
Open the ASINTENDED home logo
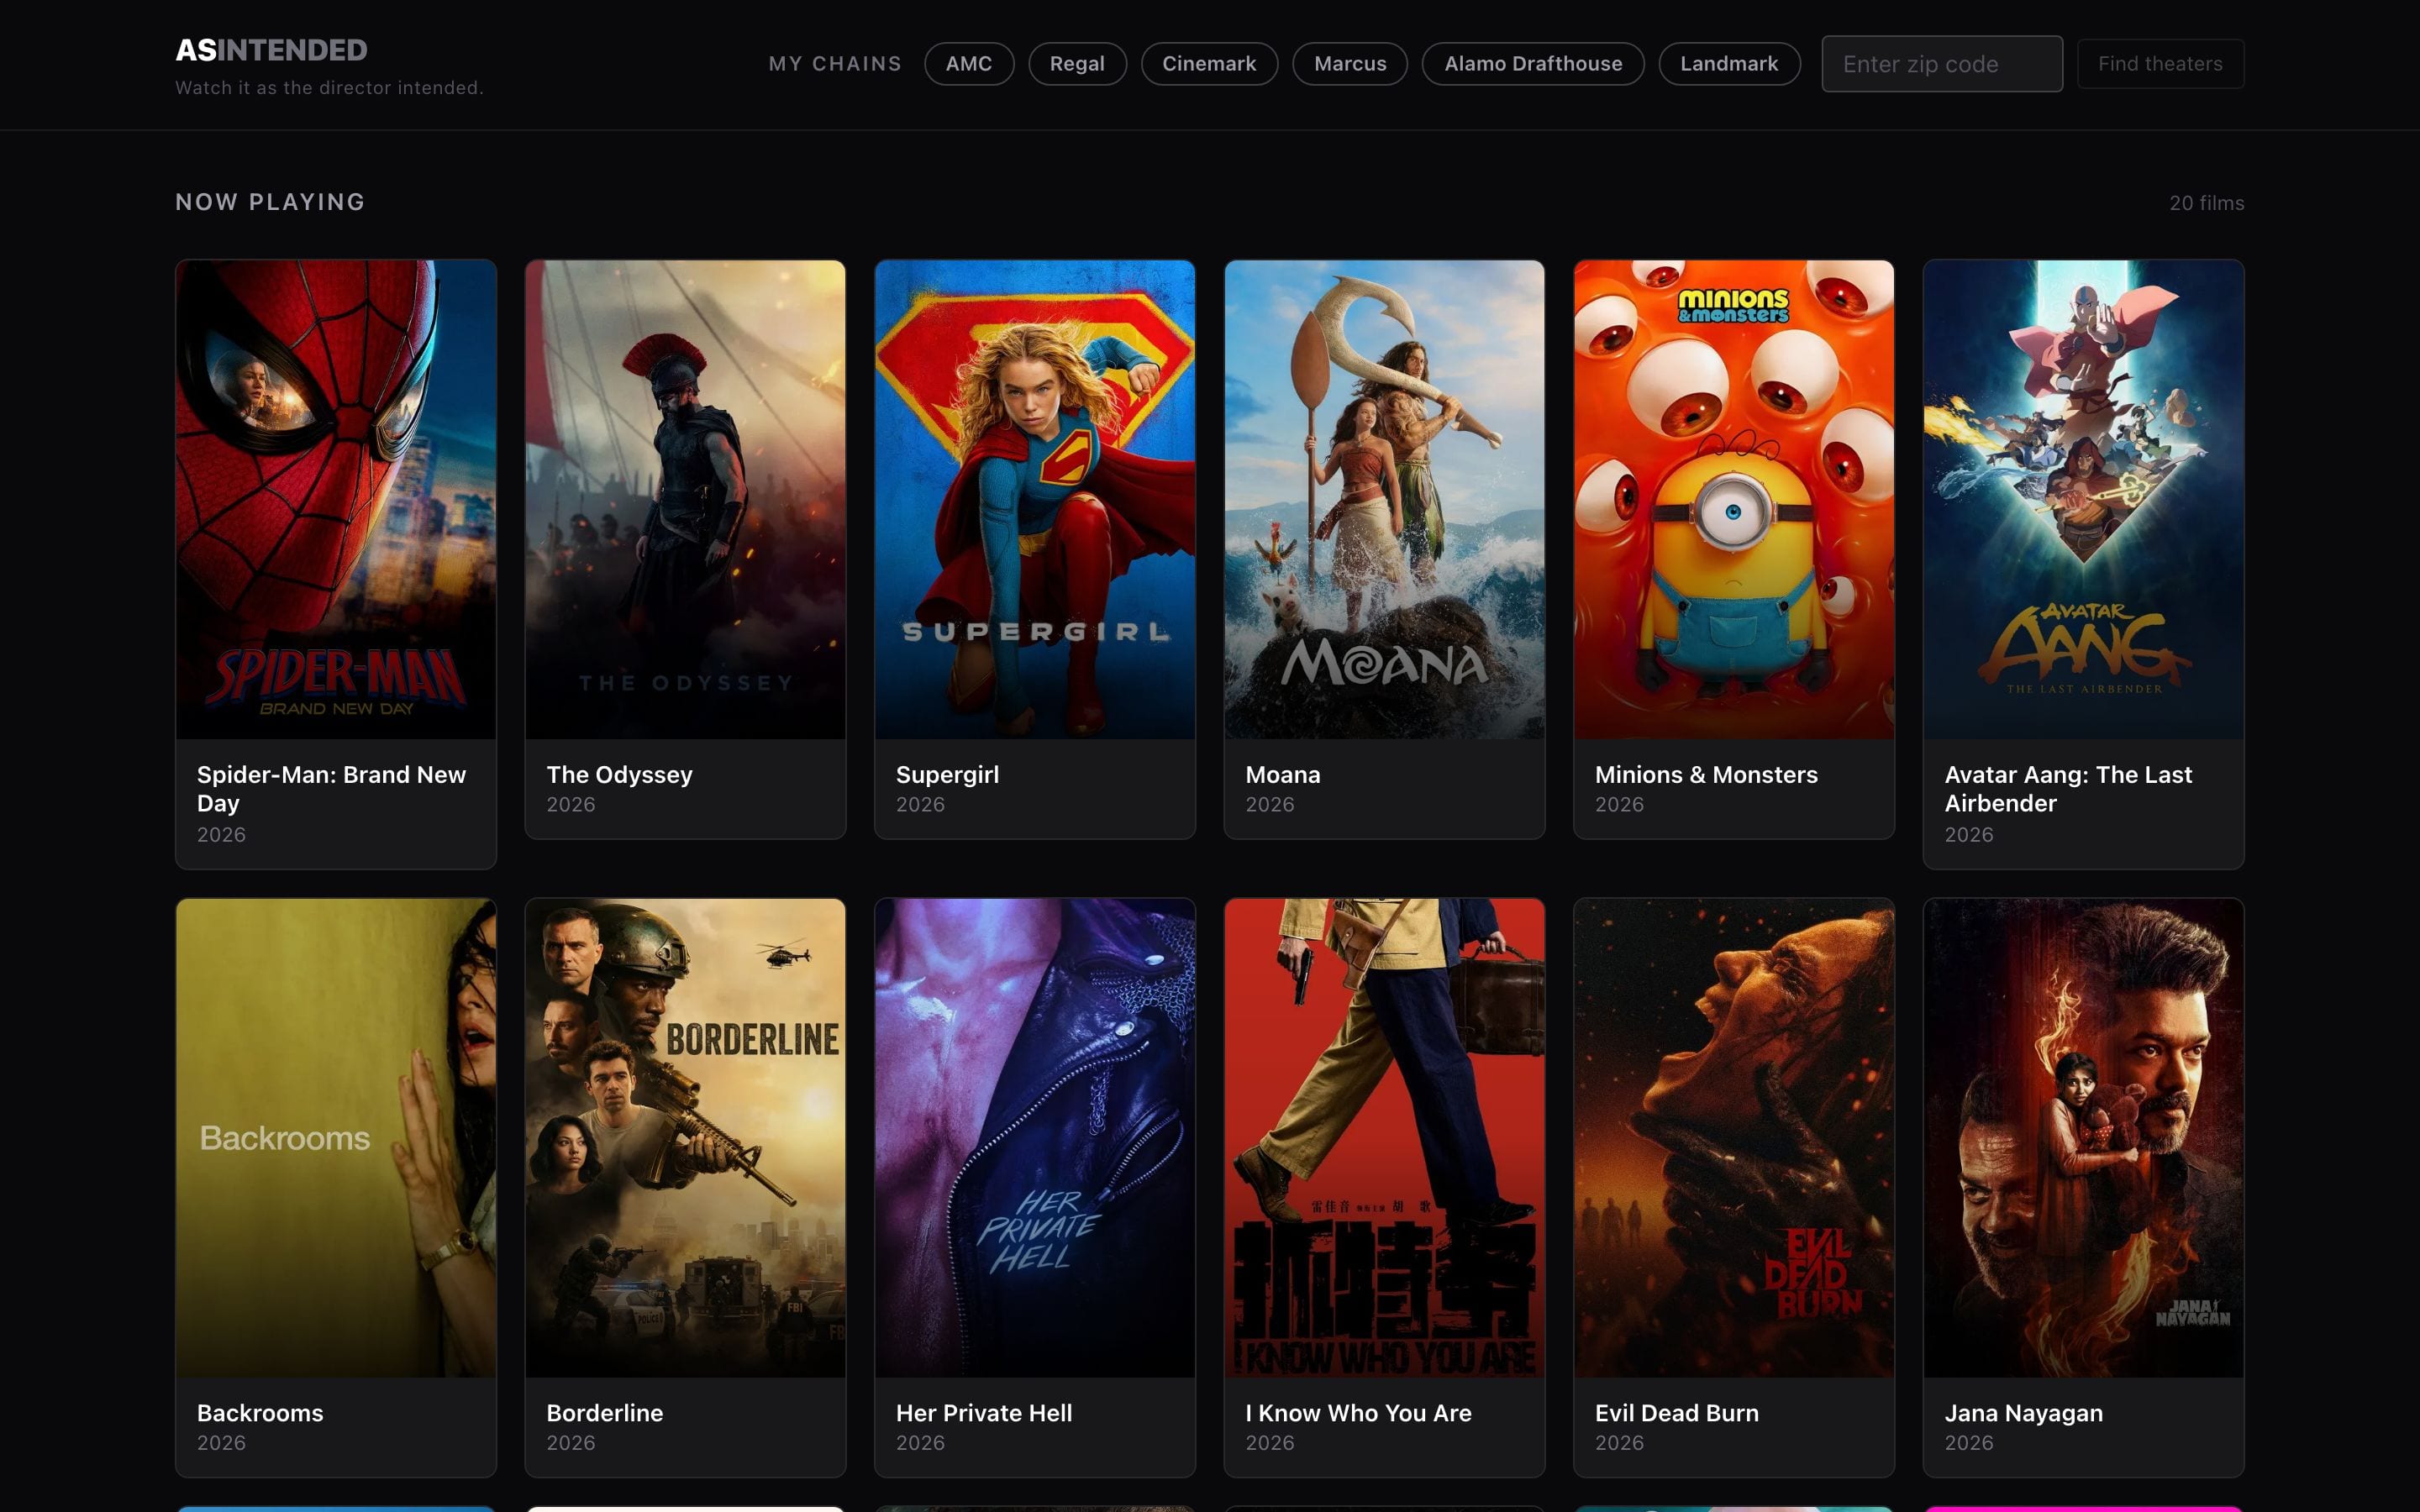pos(271,50)
